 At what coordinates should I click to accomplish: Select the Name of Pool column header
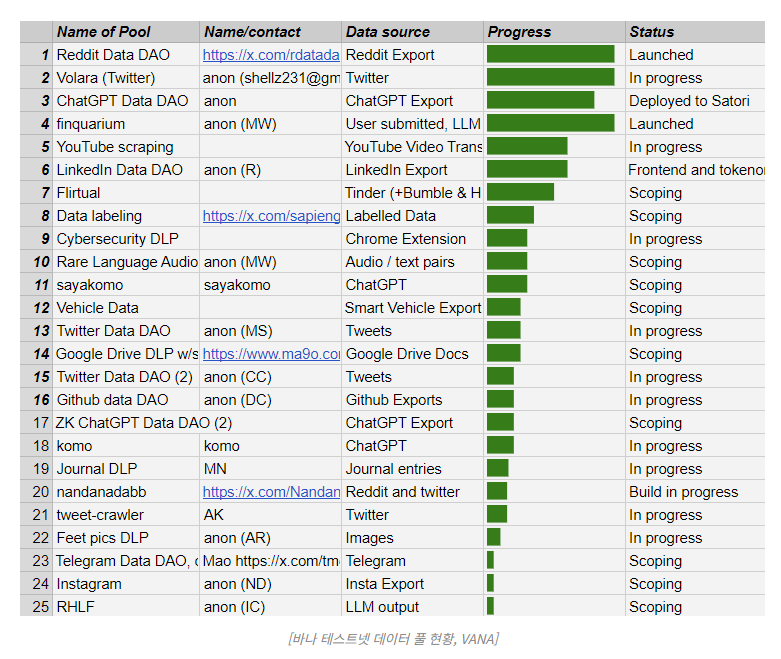tap(104, 32)
